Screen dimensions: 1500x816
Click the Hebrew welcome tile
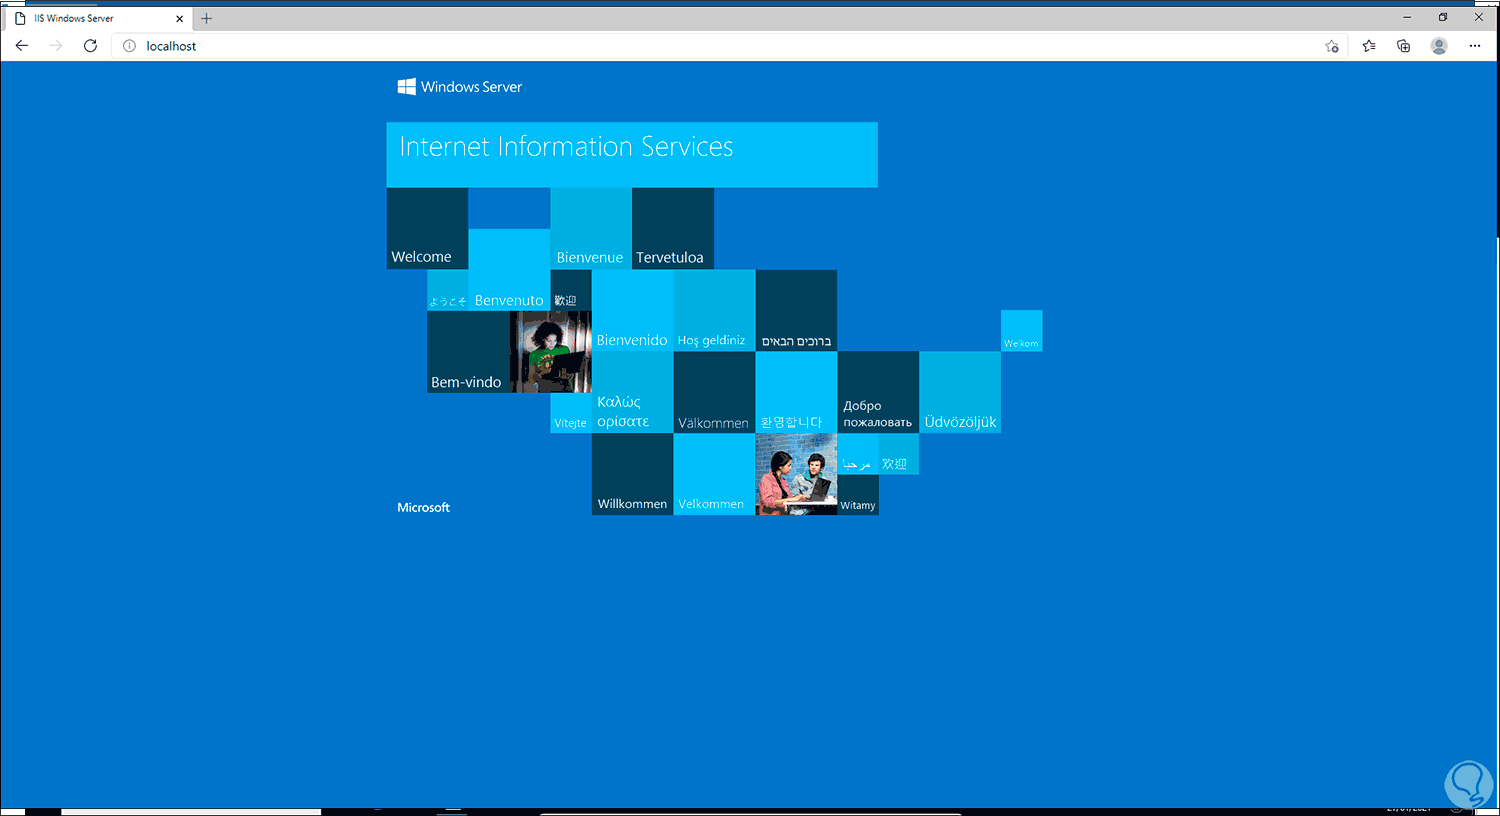click(x=796, y=311)
